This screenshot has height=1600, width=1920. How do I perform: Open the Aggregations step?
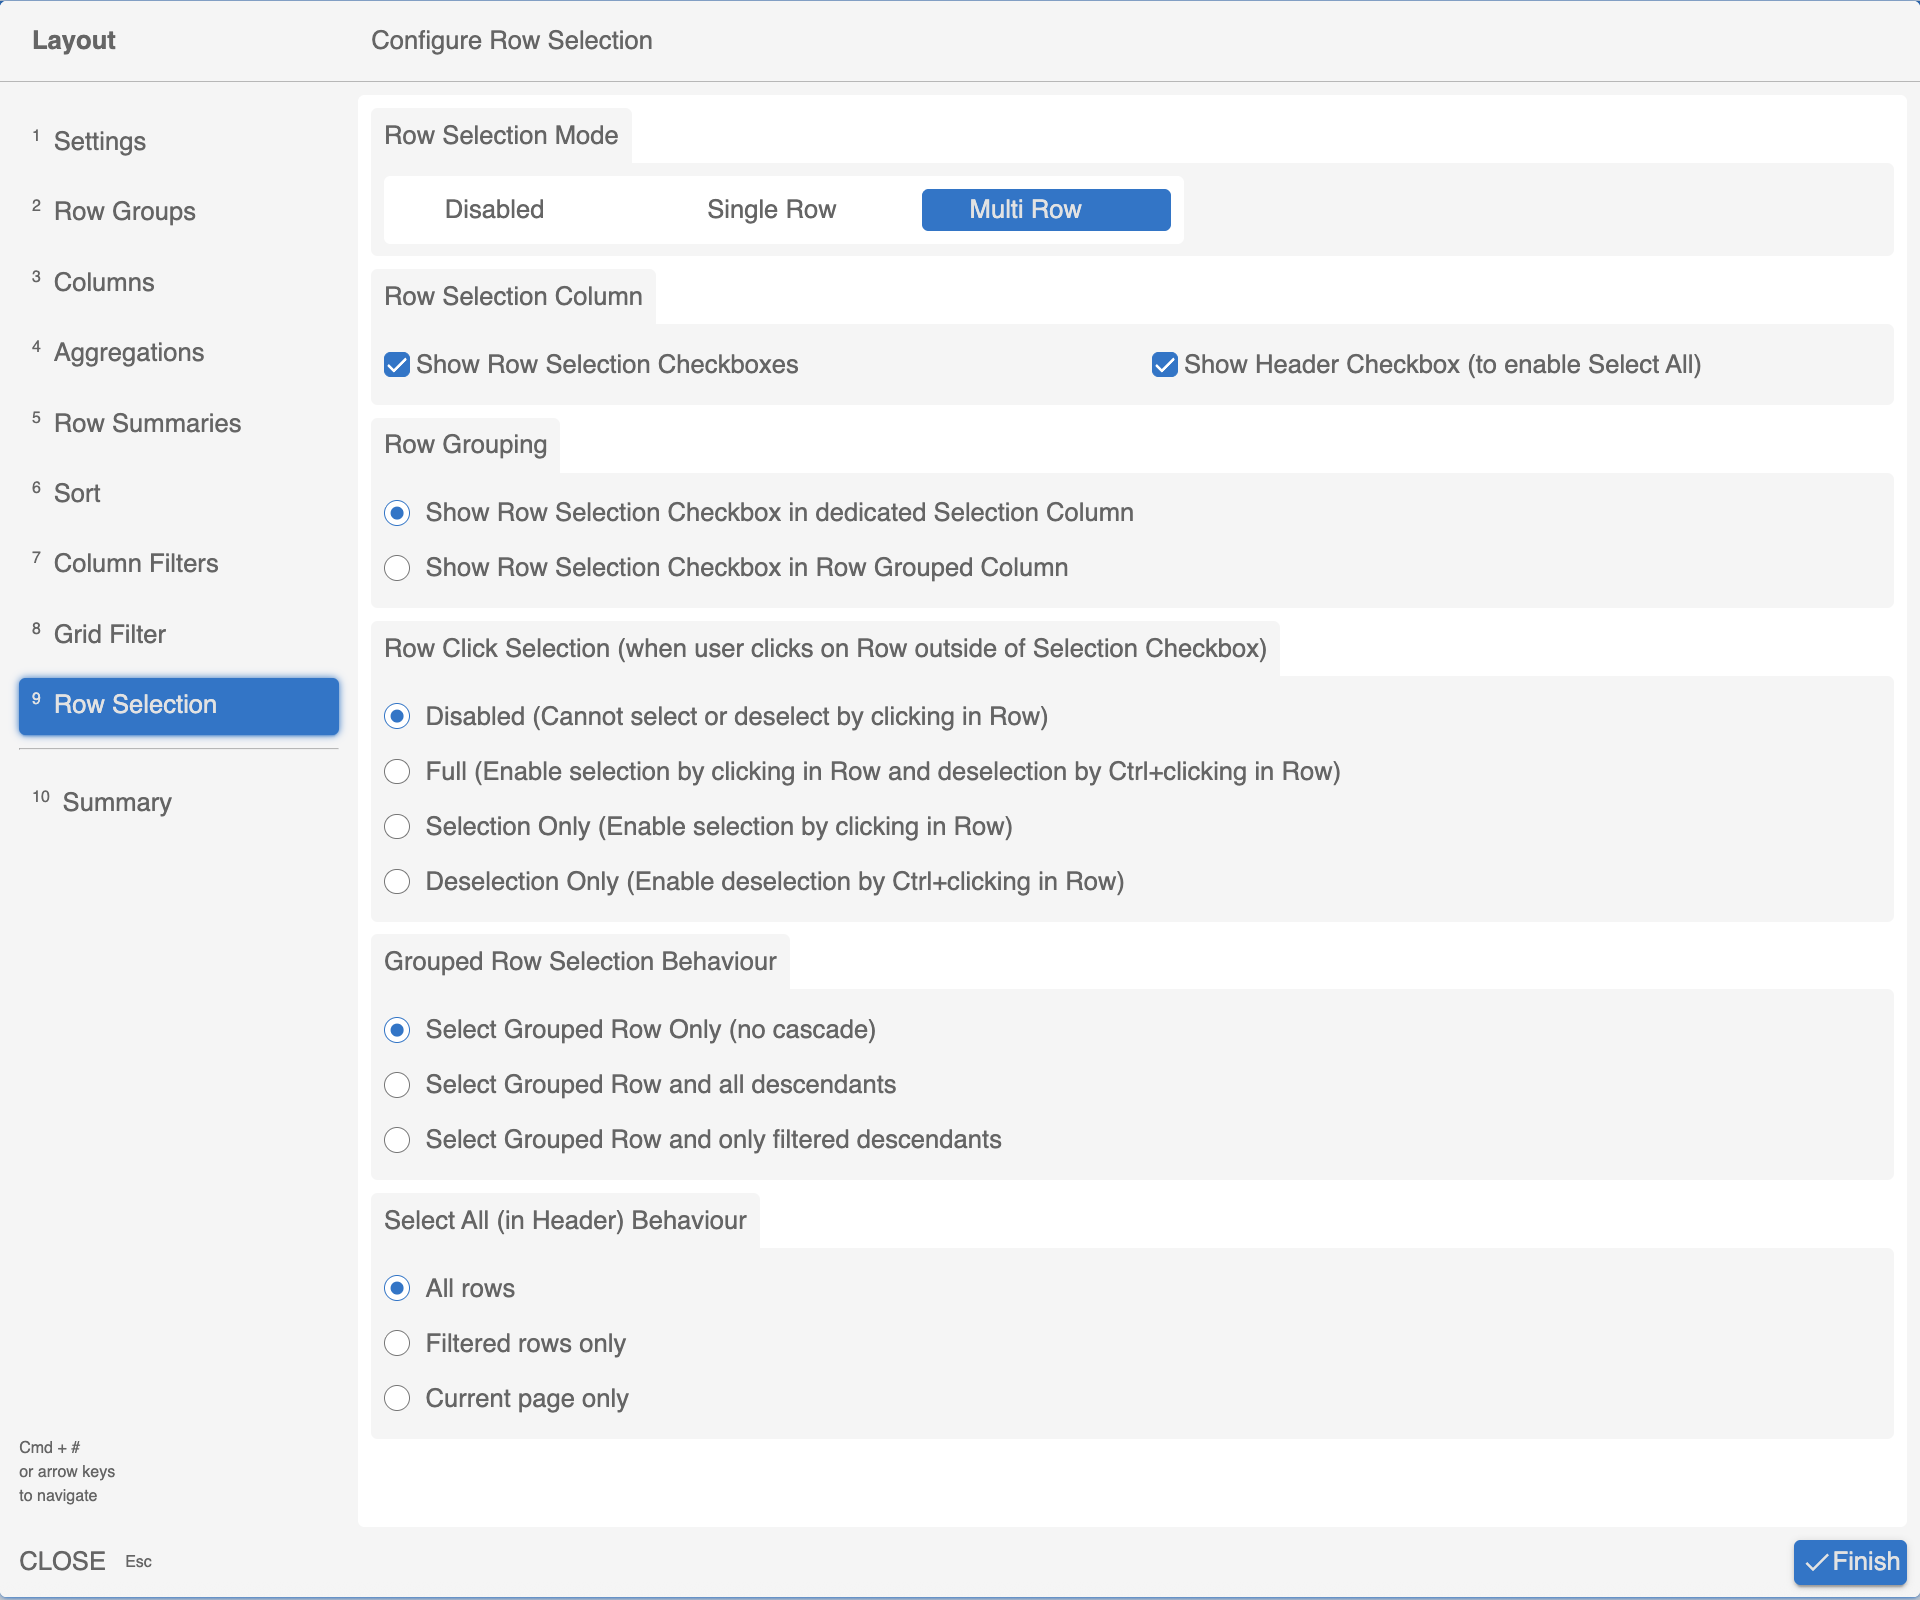pyautogui.click(x=129, y=353)
